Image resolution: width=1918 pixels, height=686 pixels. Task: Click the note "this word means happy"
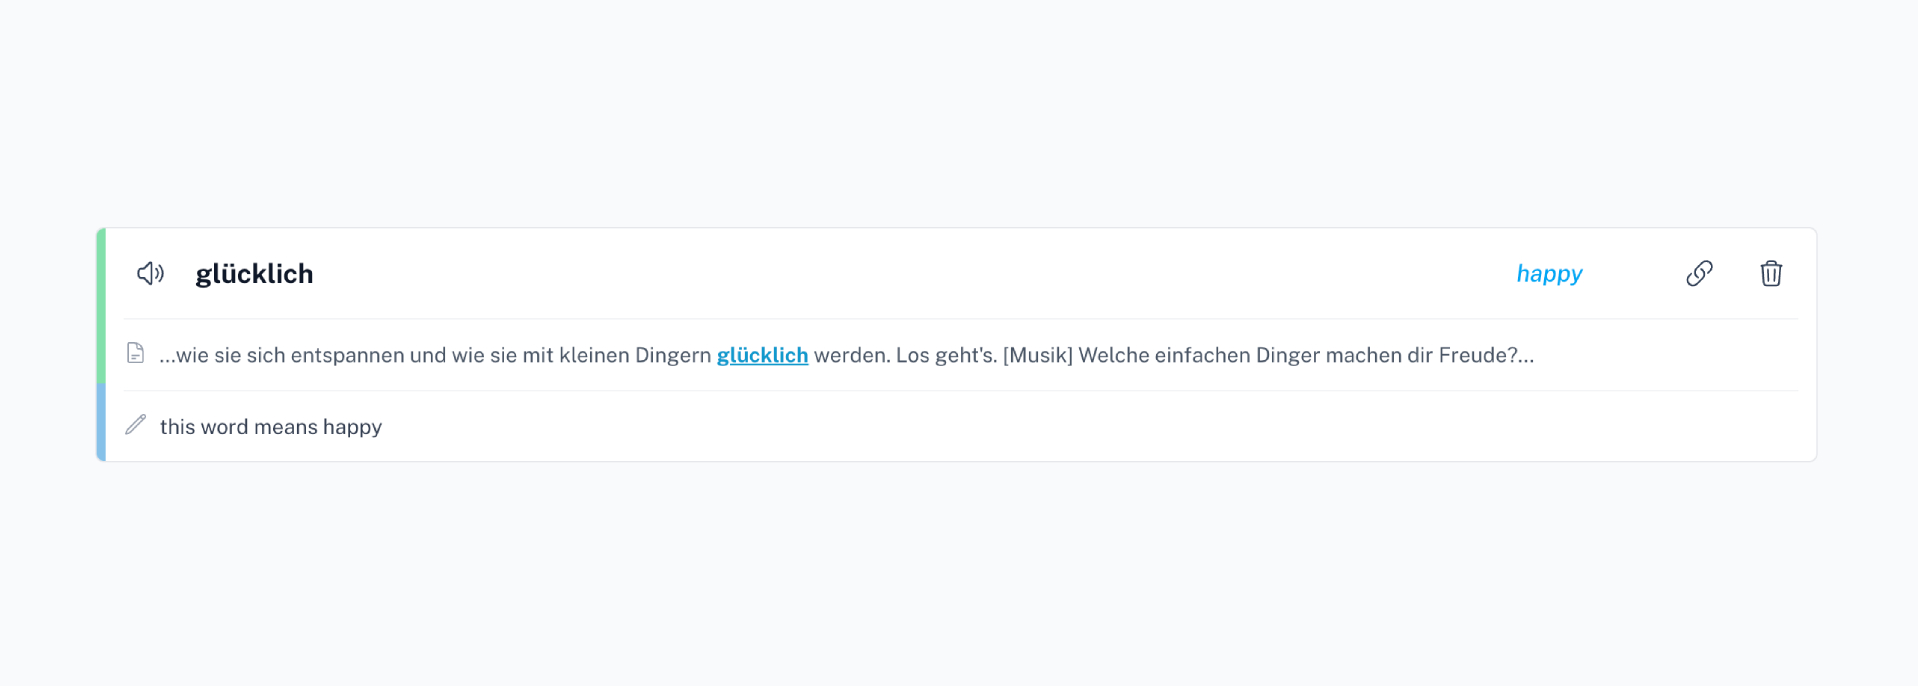pos(271,427)
